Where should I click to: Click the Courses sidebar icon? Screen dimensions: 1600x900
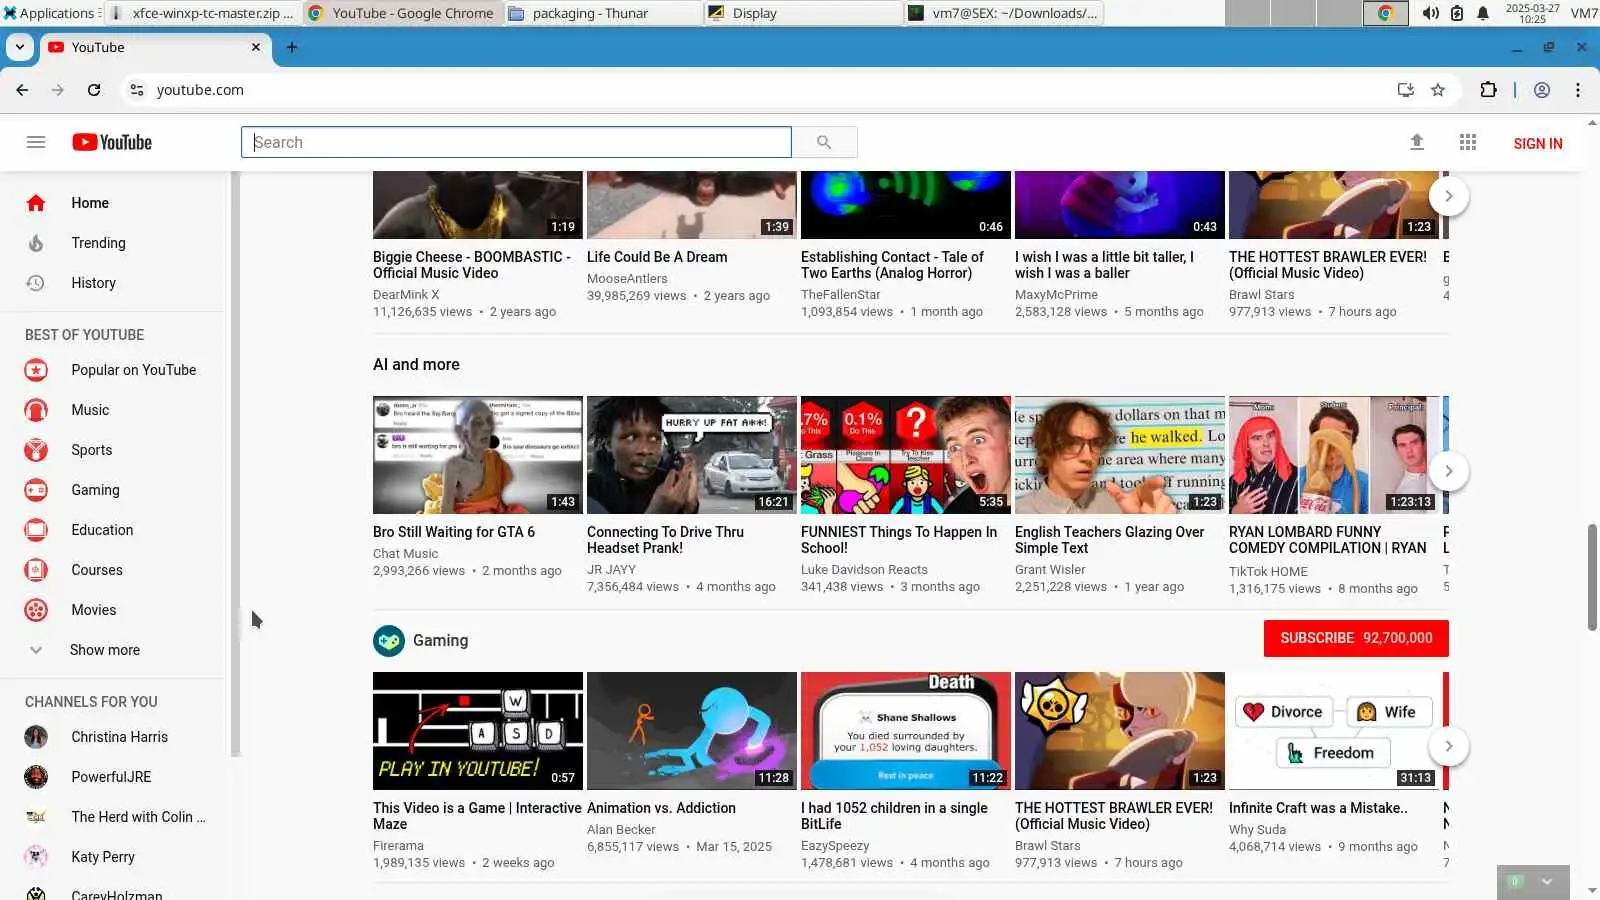36,570
